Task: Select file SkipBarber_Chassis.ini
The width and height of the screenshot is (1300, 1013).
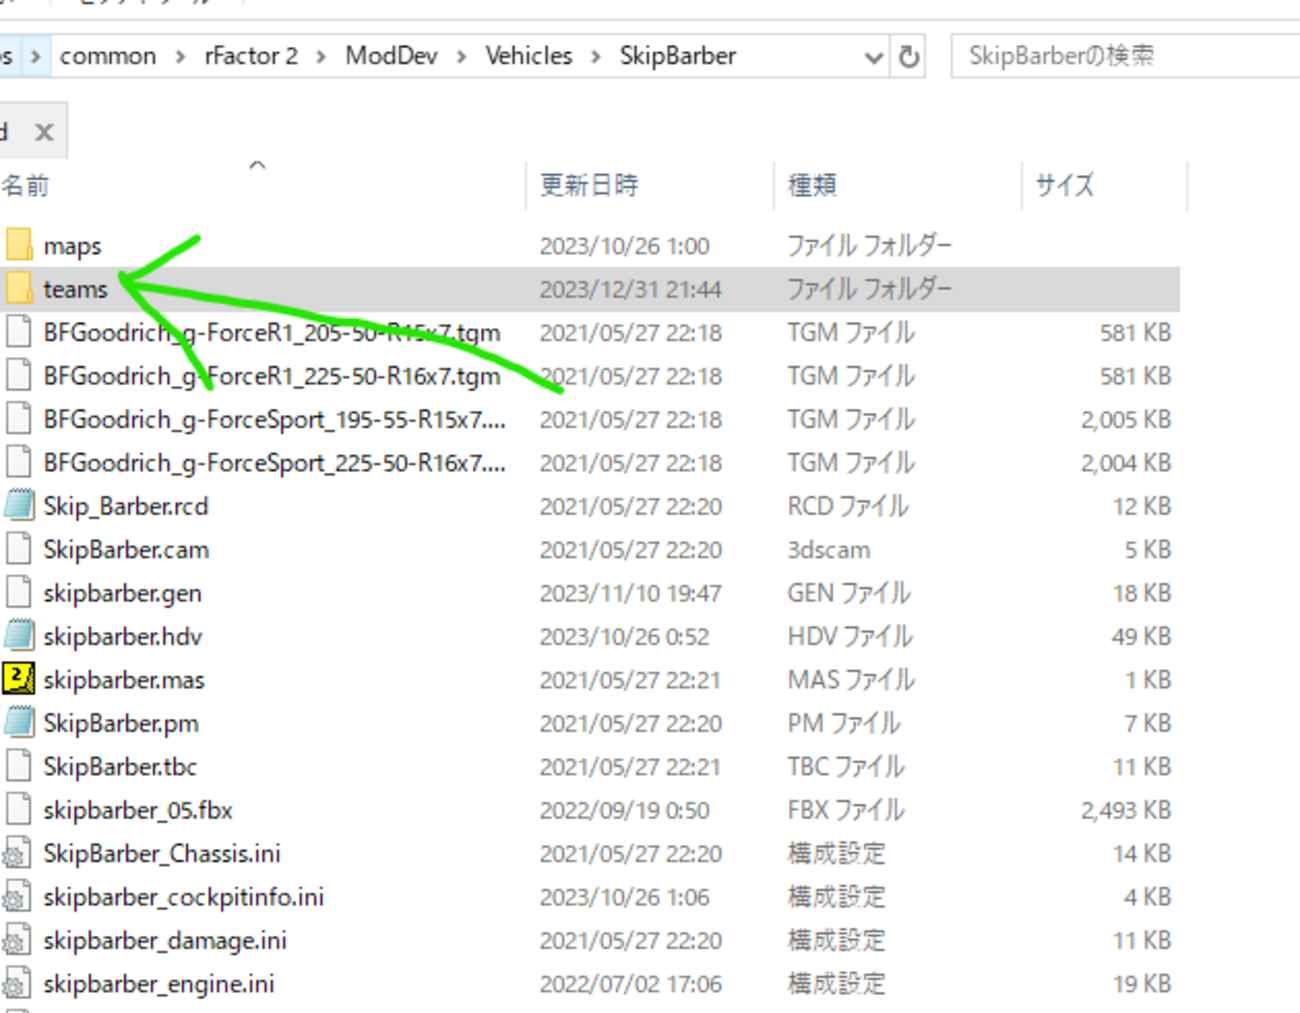Action: [162, 853]
